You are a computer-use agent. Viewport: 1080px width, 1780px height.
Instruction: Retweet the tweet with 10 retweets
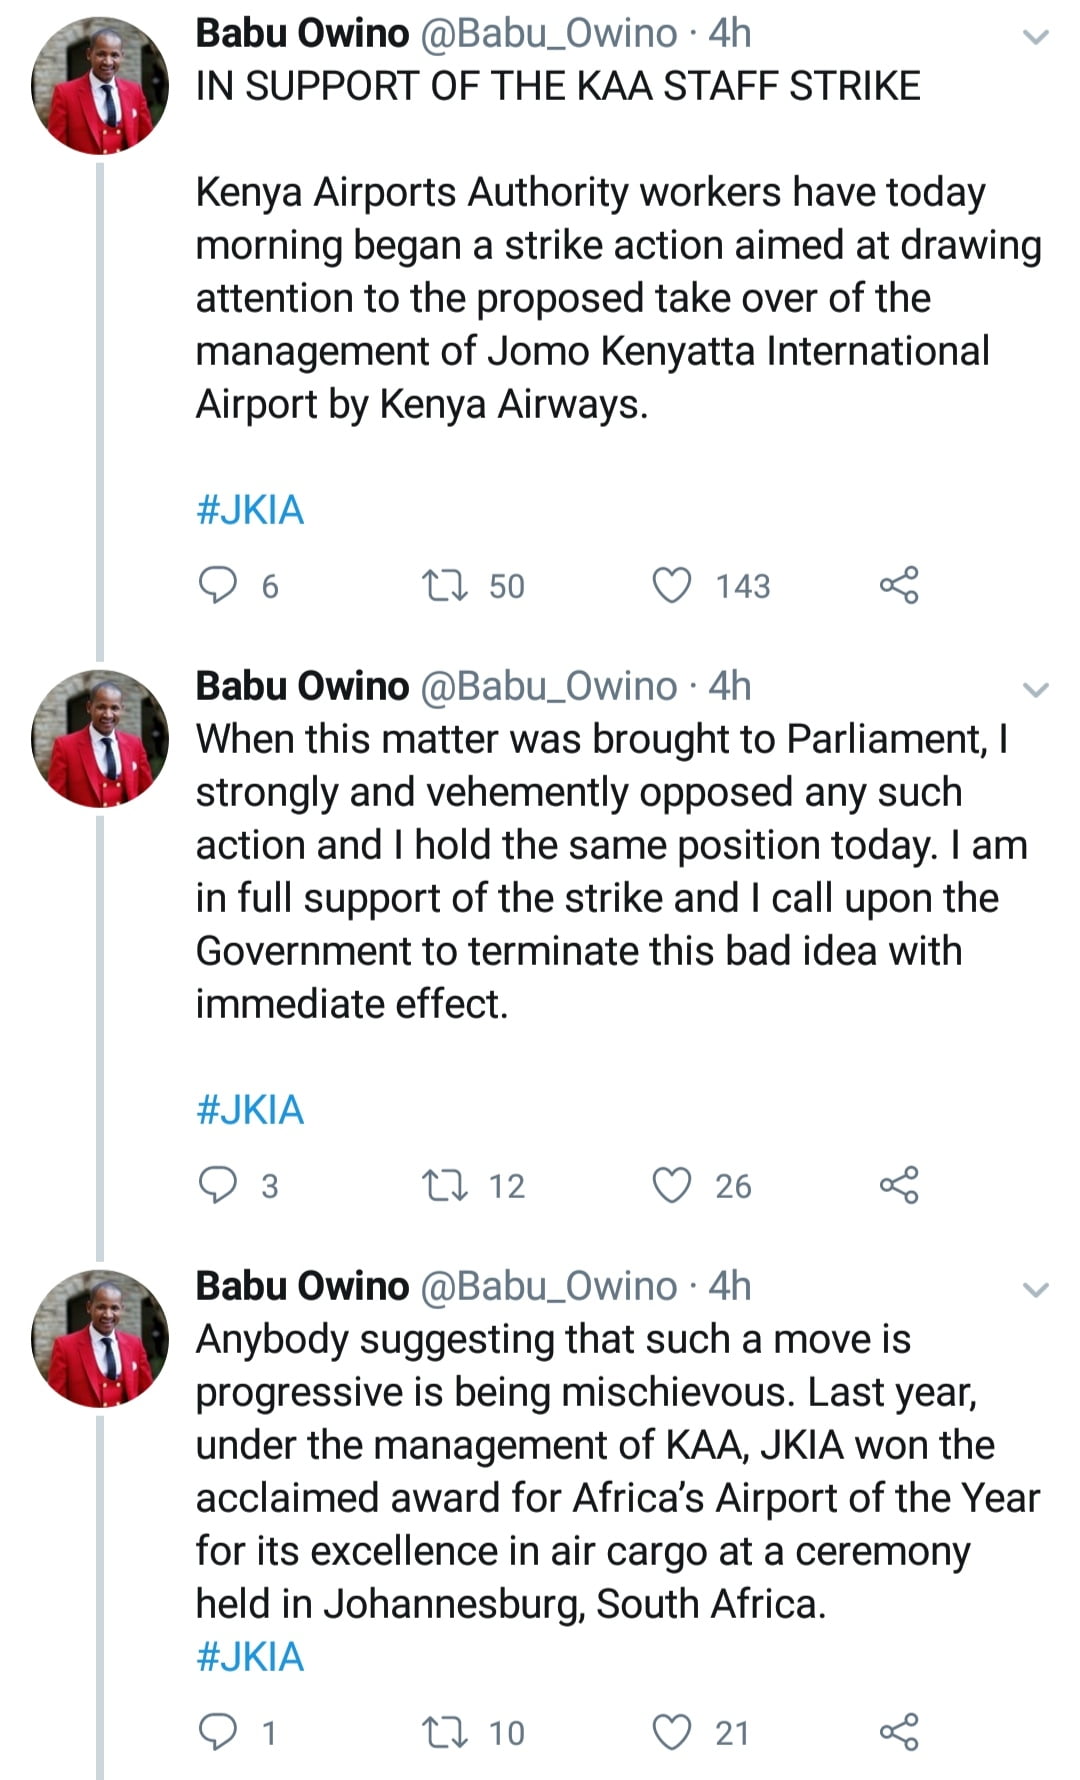pos(445,1732)
